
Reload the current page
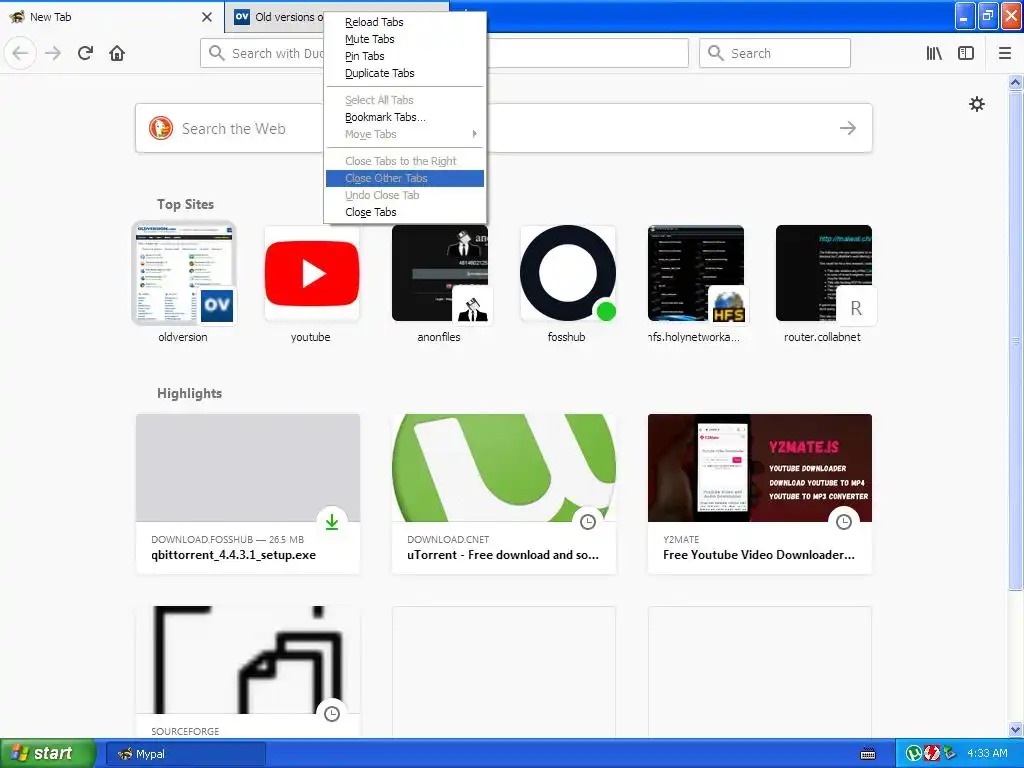tap(85, 53)
